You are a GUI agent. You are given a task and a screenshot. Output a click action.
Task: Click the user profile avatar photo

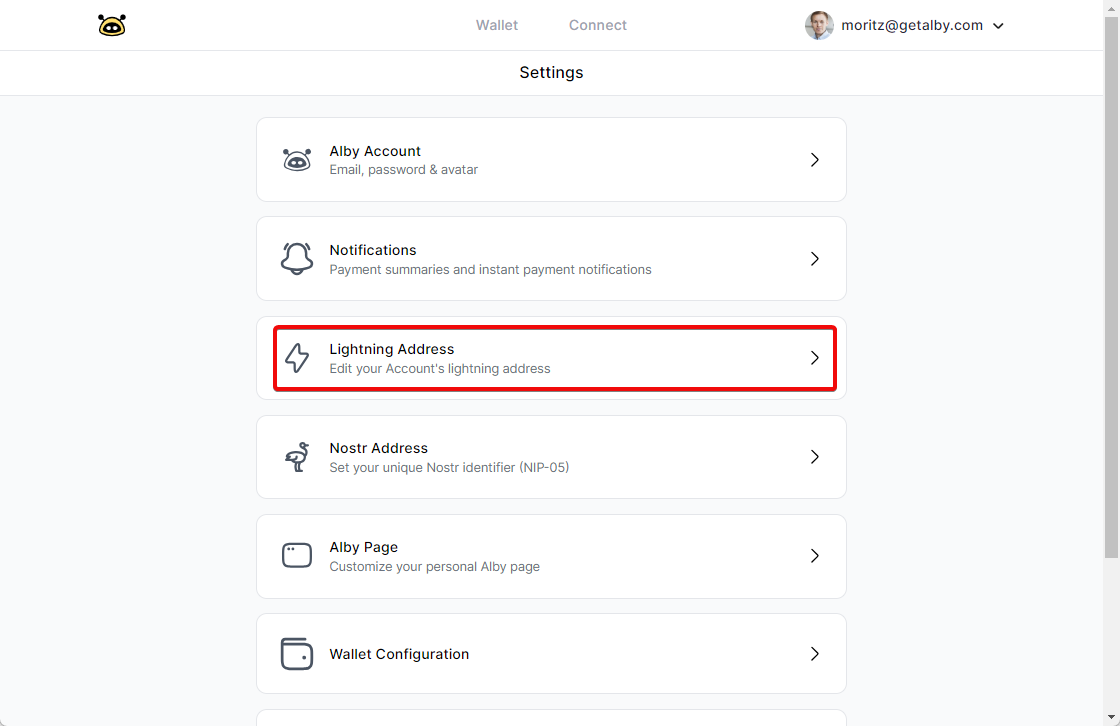tap(819, 25)
